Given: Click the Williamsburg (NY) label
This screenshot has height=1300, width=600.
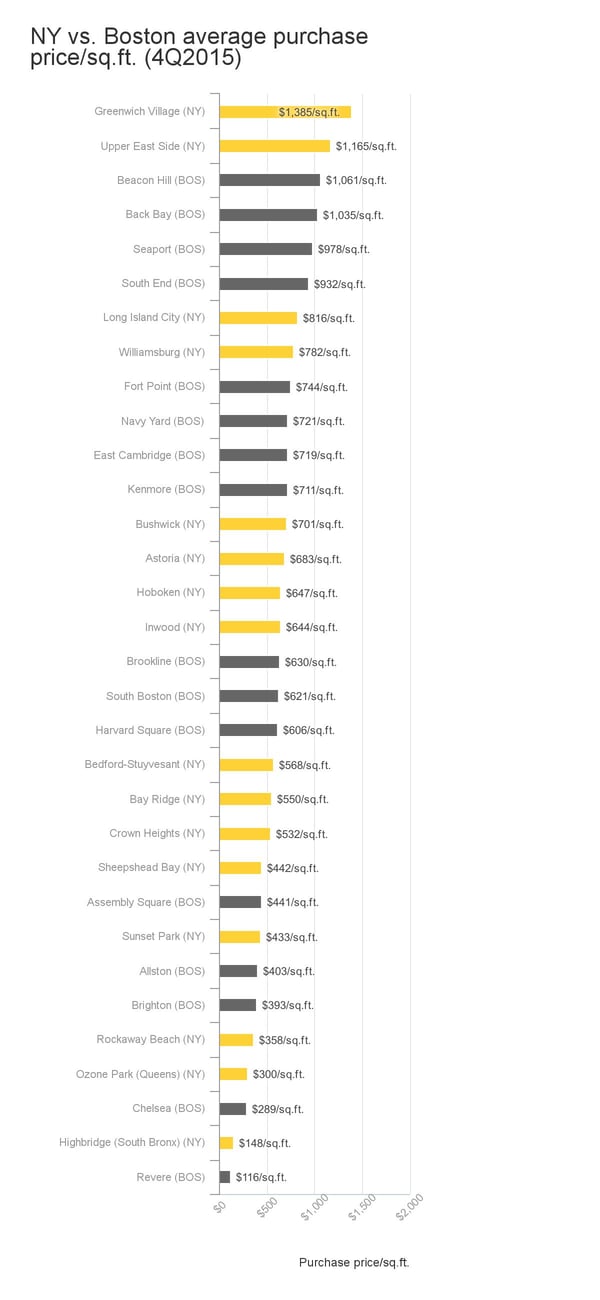Looking at the screenshot, I should pyautogui.click(x=161, y=352).
